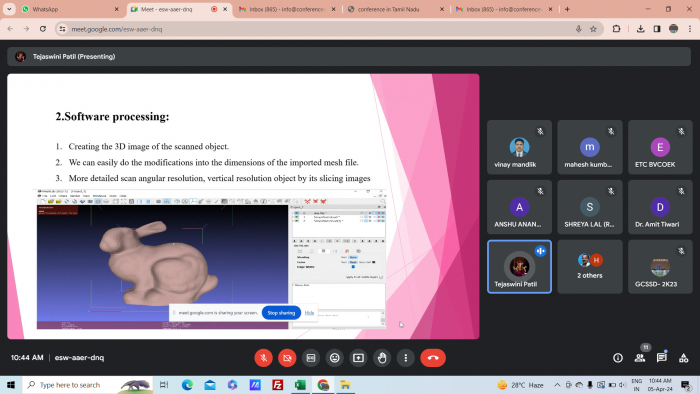Screen dimensions: 700x394
Task: Unmute the microphone toggle
Action: tap(263, 358)
